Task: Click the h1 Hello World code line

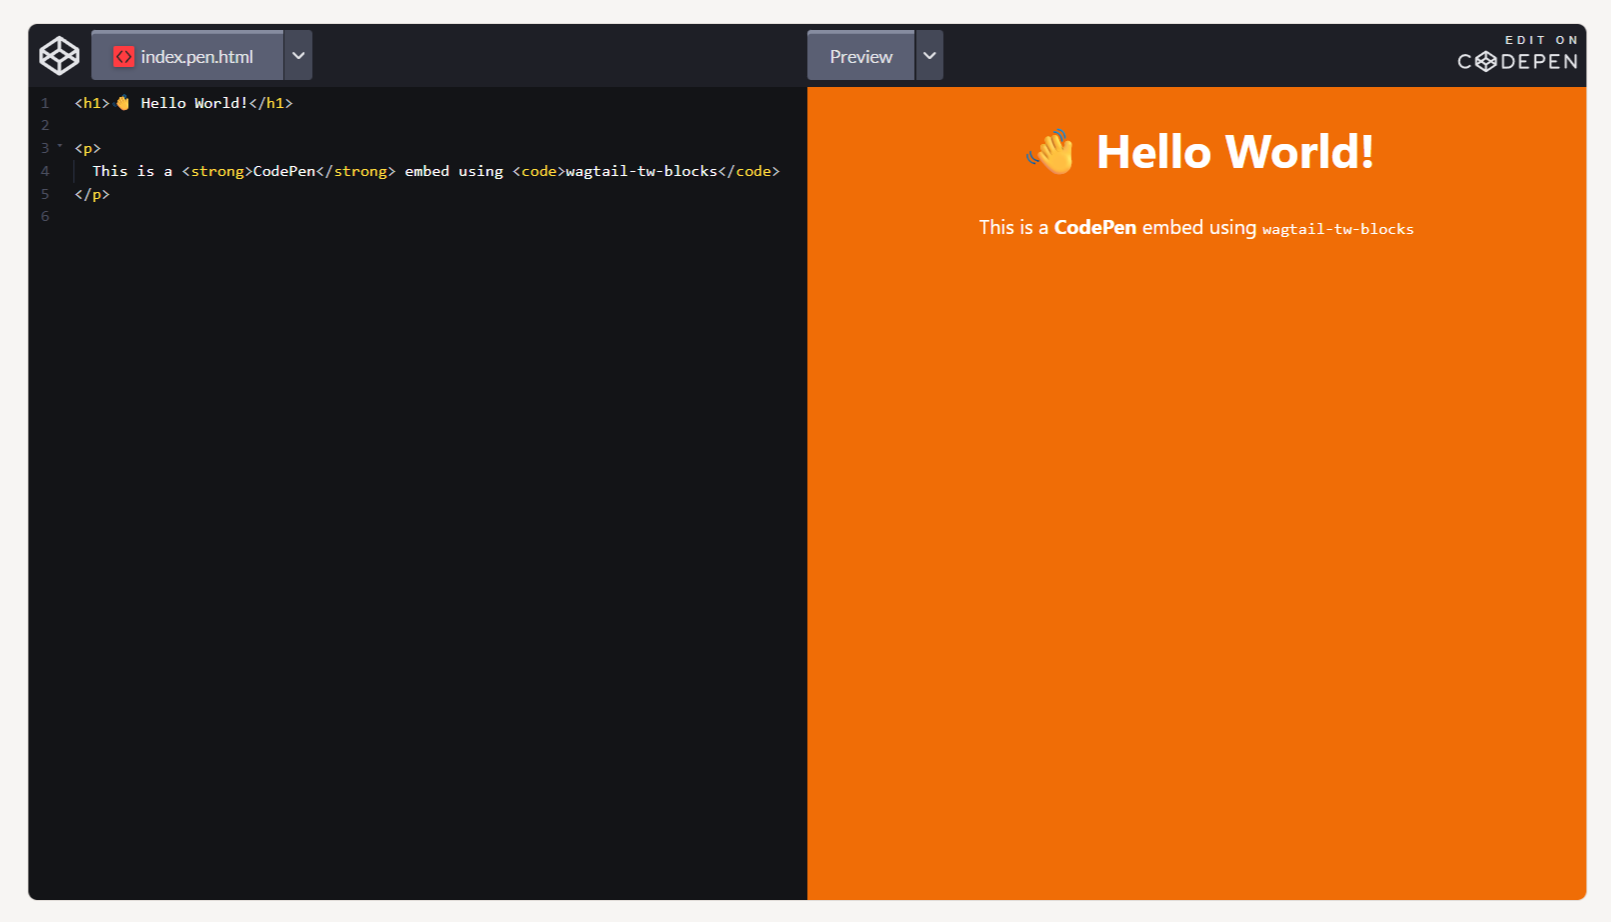Action: pyautogui.click(x=184, y=103)
